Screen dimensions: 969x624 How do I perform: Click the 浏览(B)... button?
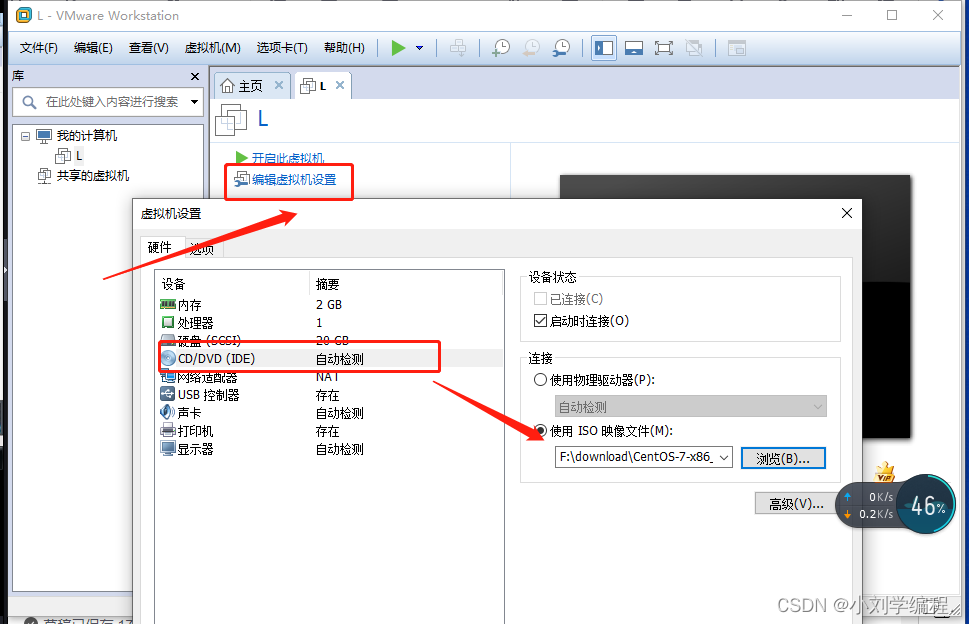point(783,458)
